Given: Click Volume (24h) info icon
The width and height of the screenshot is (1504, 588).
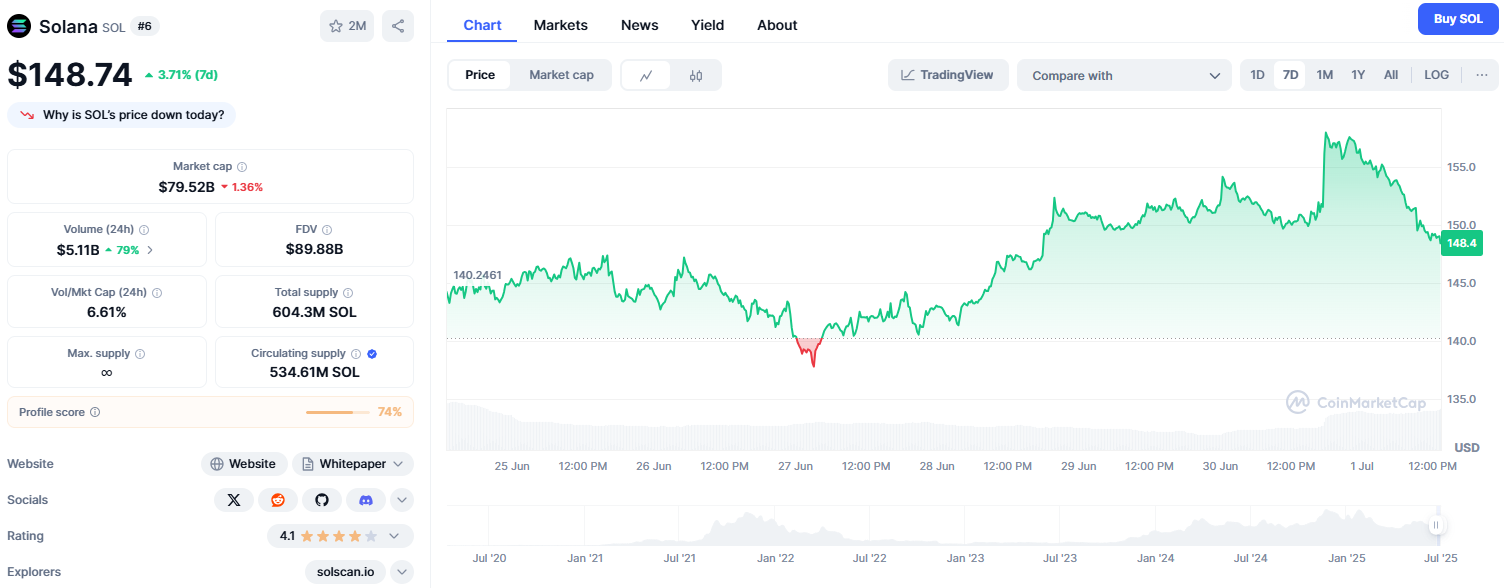Looking at the screenshot, I should tap(144, 230).
